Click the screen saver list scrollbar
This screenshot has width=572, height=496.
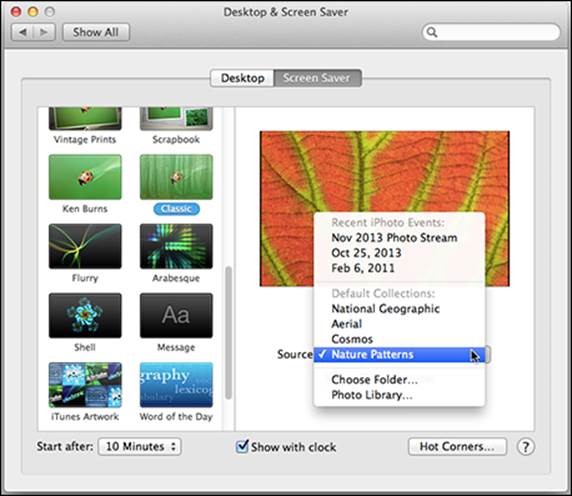[228, 333]
